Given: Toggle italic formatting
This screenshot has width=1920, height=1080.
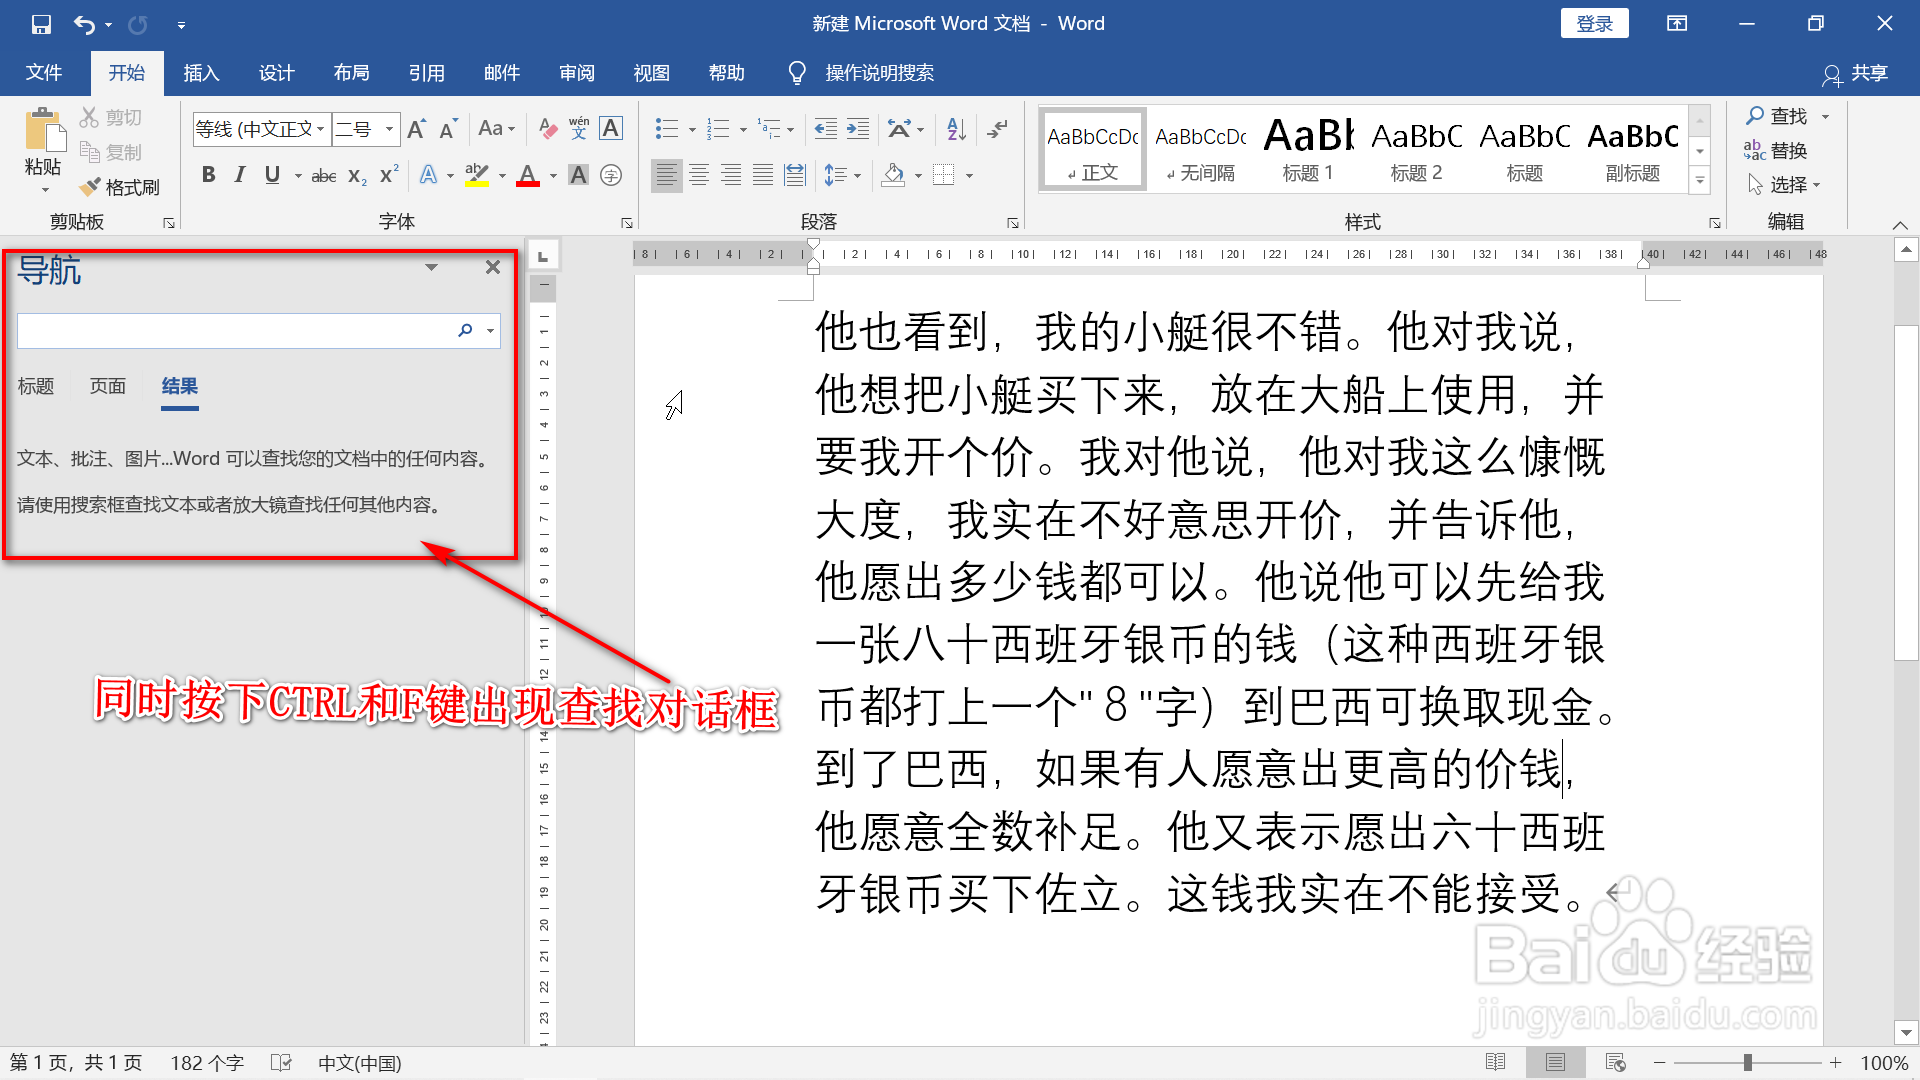Looking at the screenshot, I should [x=239, y=175].
